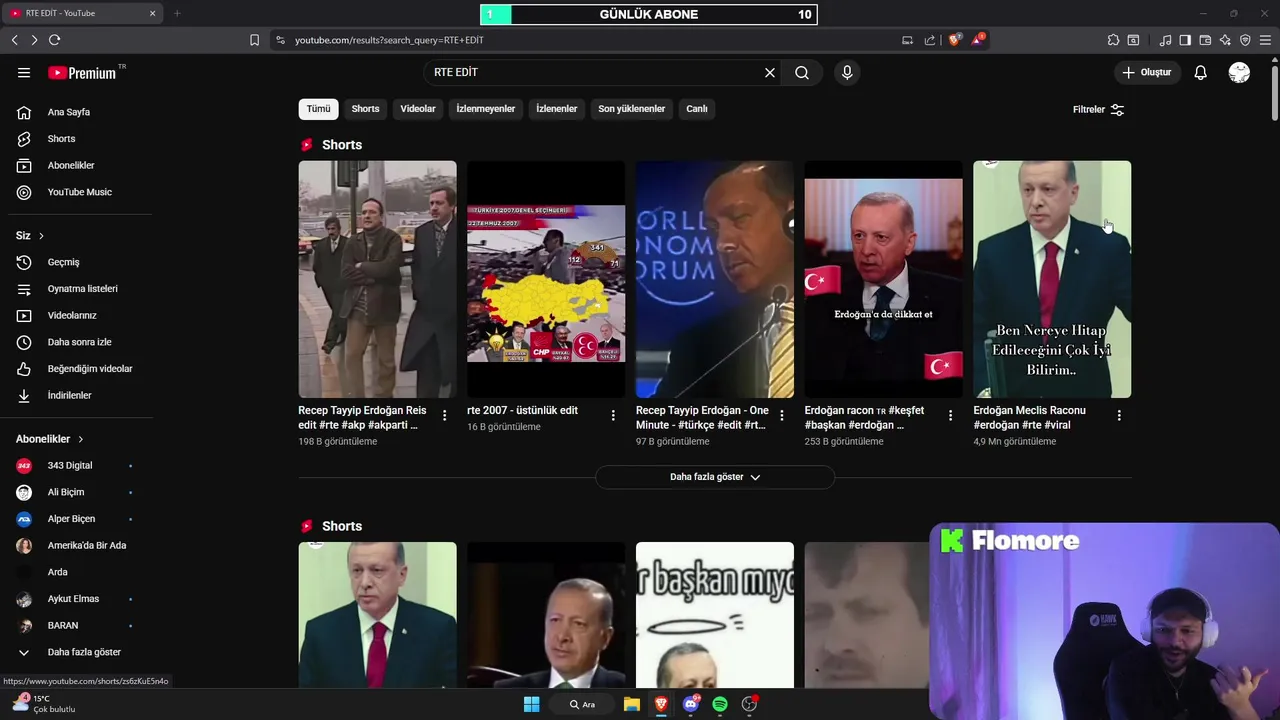This screenshot has width=1280, height=720.
Task: Open Discord from taskbar
Action: click(x=690, y=704)
